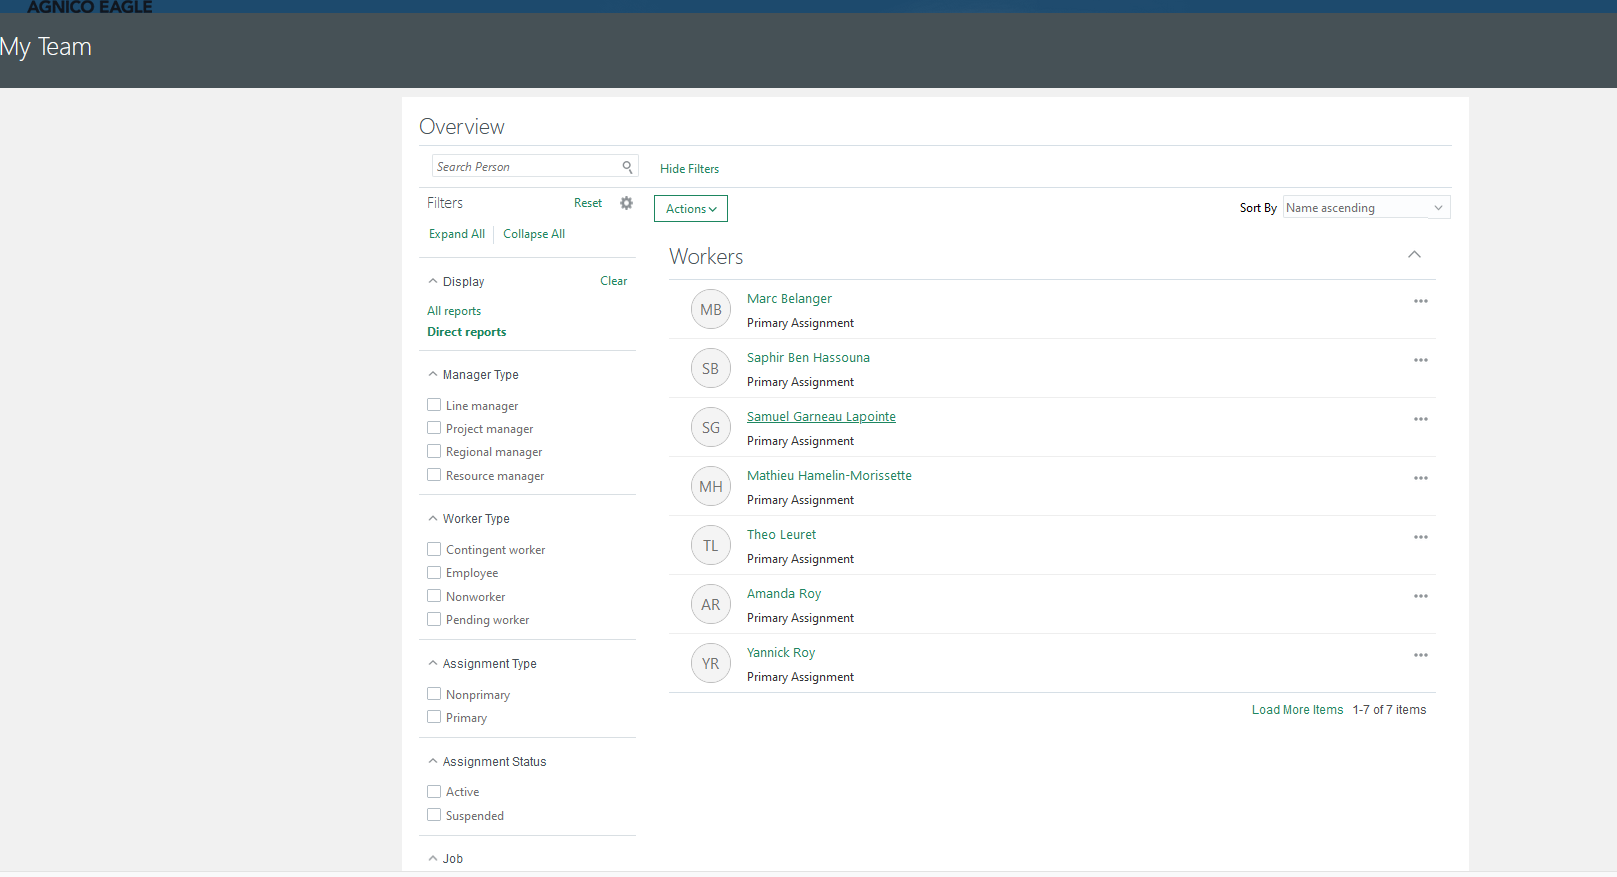Open Amanda Roy's more actions menu
The width and height of the screenshot is (1617, 877).
coord(1420,596)
